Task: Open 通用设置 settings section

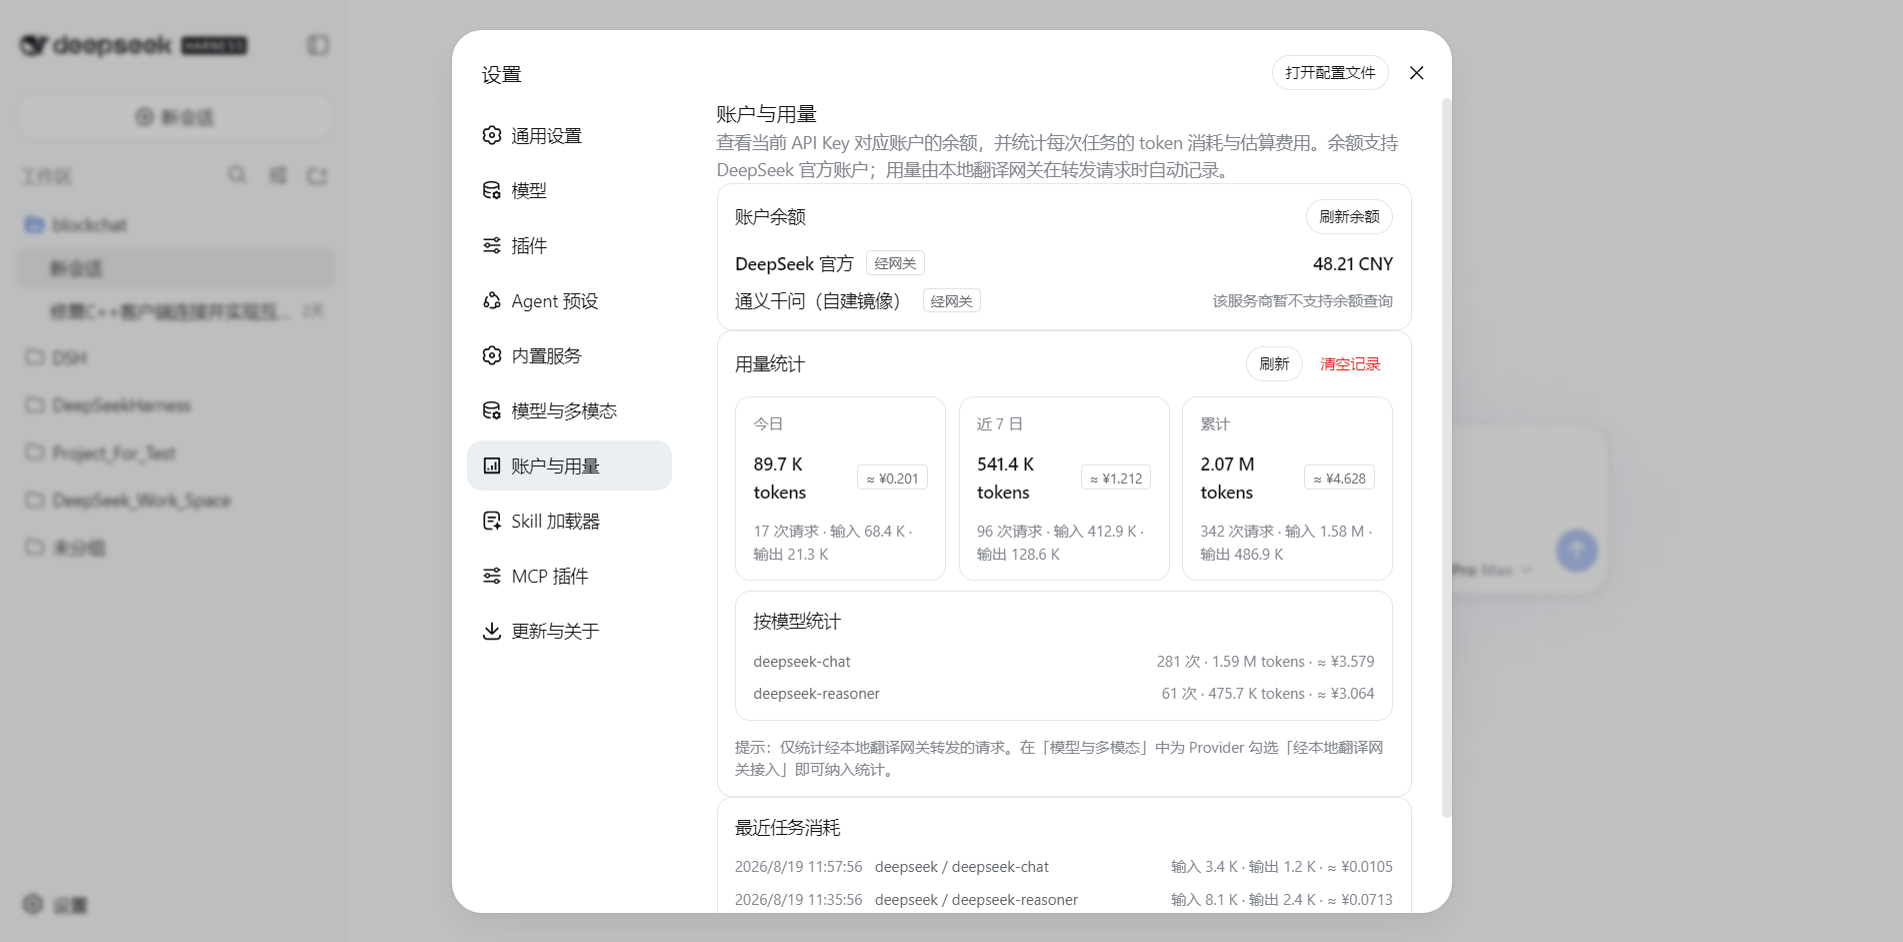Action: point(569,136)
